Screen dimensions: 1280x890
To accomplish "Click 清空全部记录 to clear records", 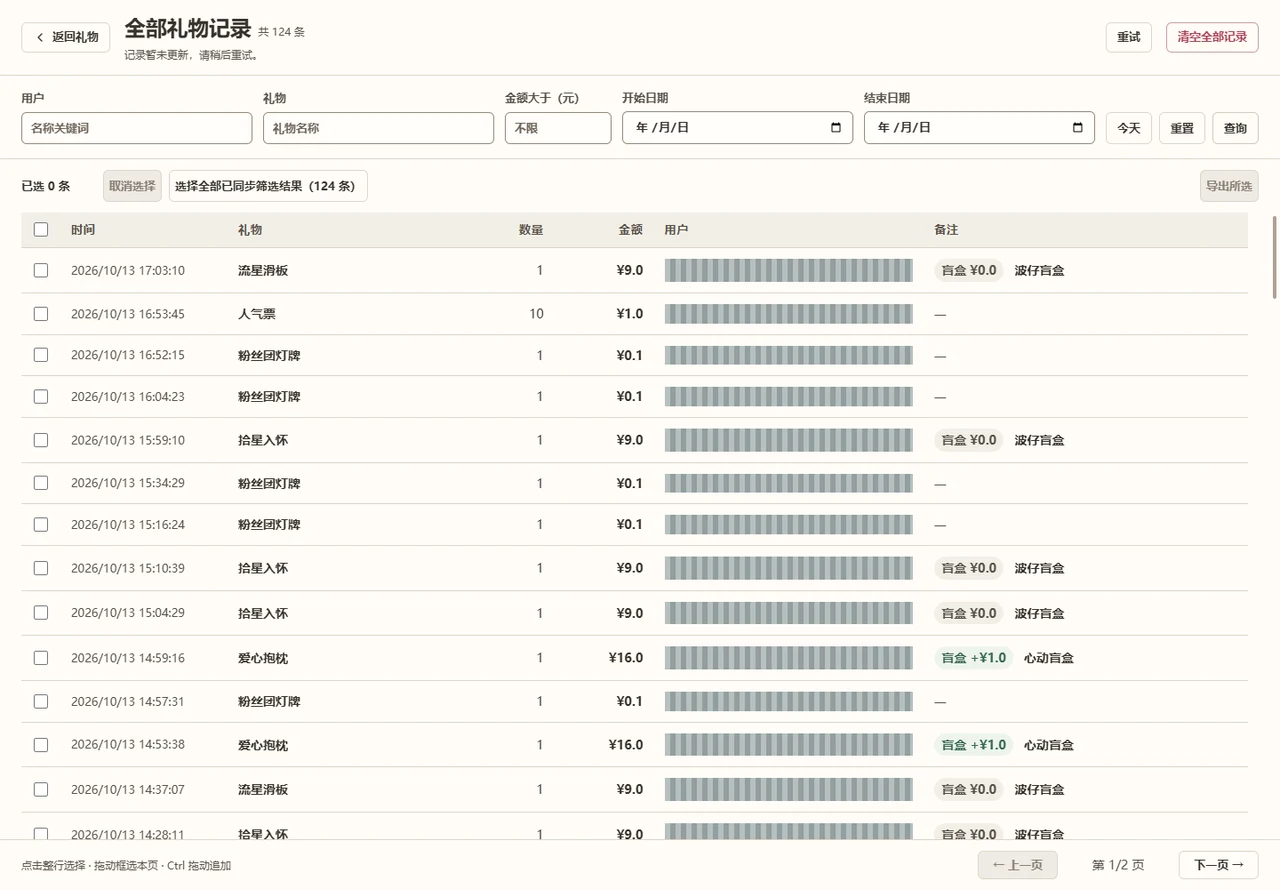I will pyautogui.click(x=1212, y=37).
